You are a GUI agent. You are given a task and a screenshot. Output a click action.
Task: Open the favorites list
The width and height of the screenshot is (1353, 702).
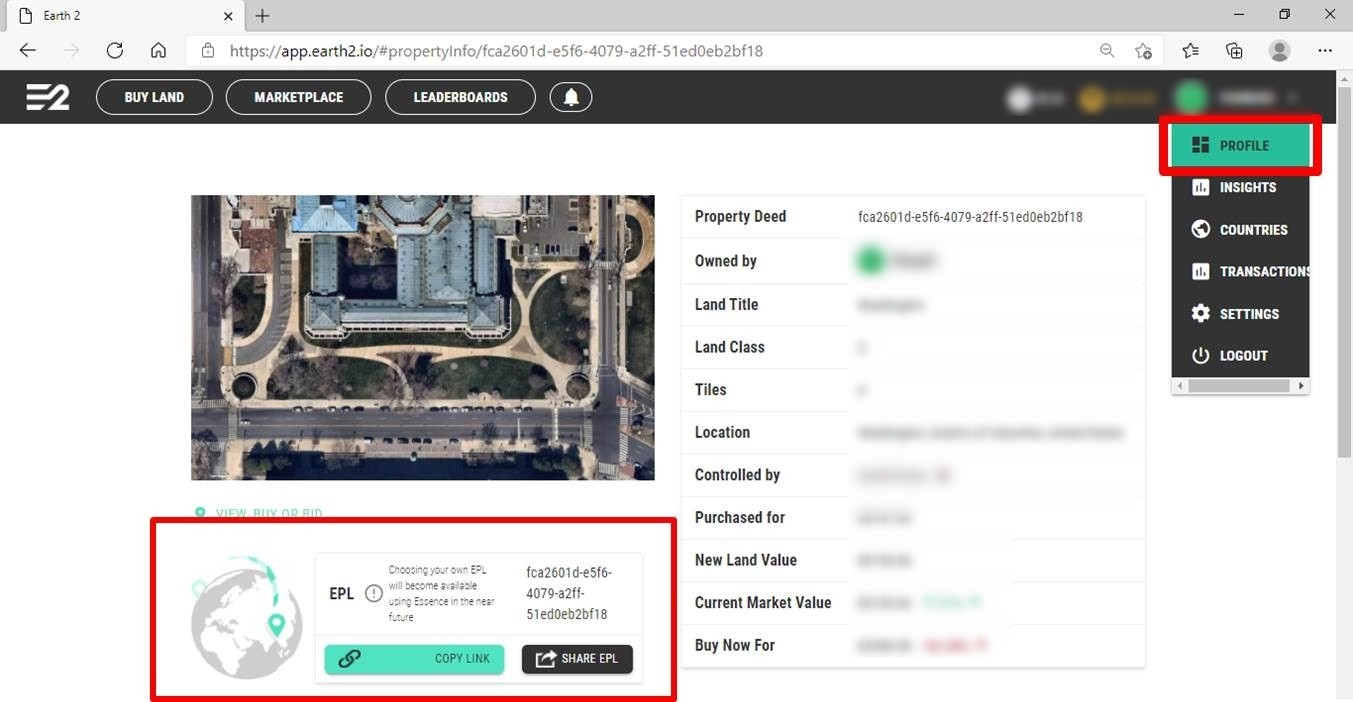click(x=1190, y=50)
